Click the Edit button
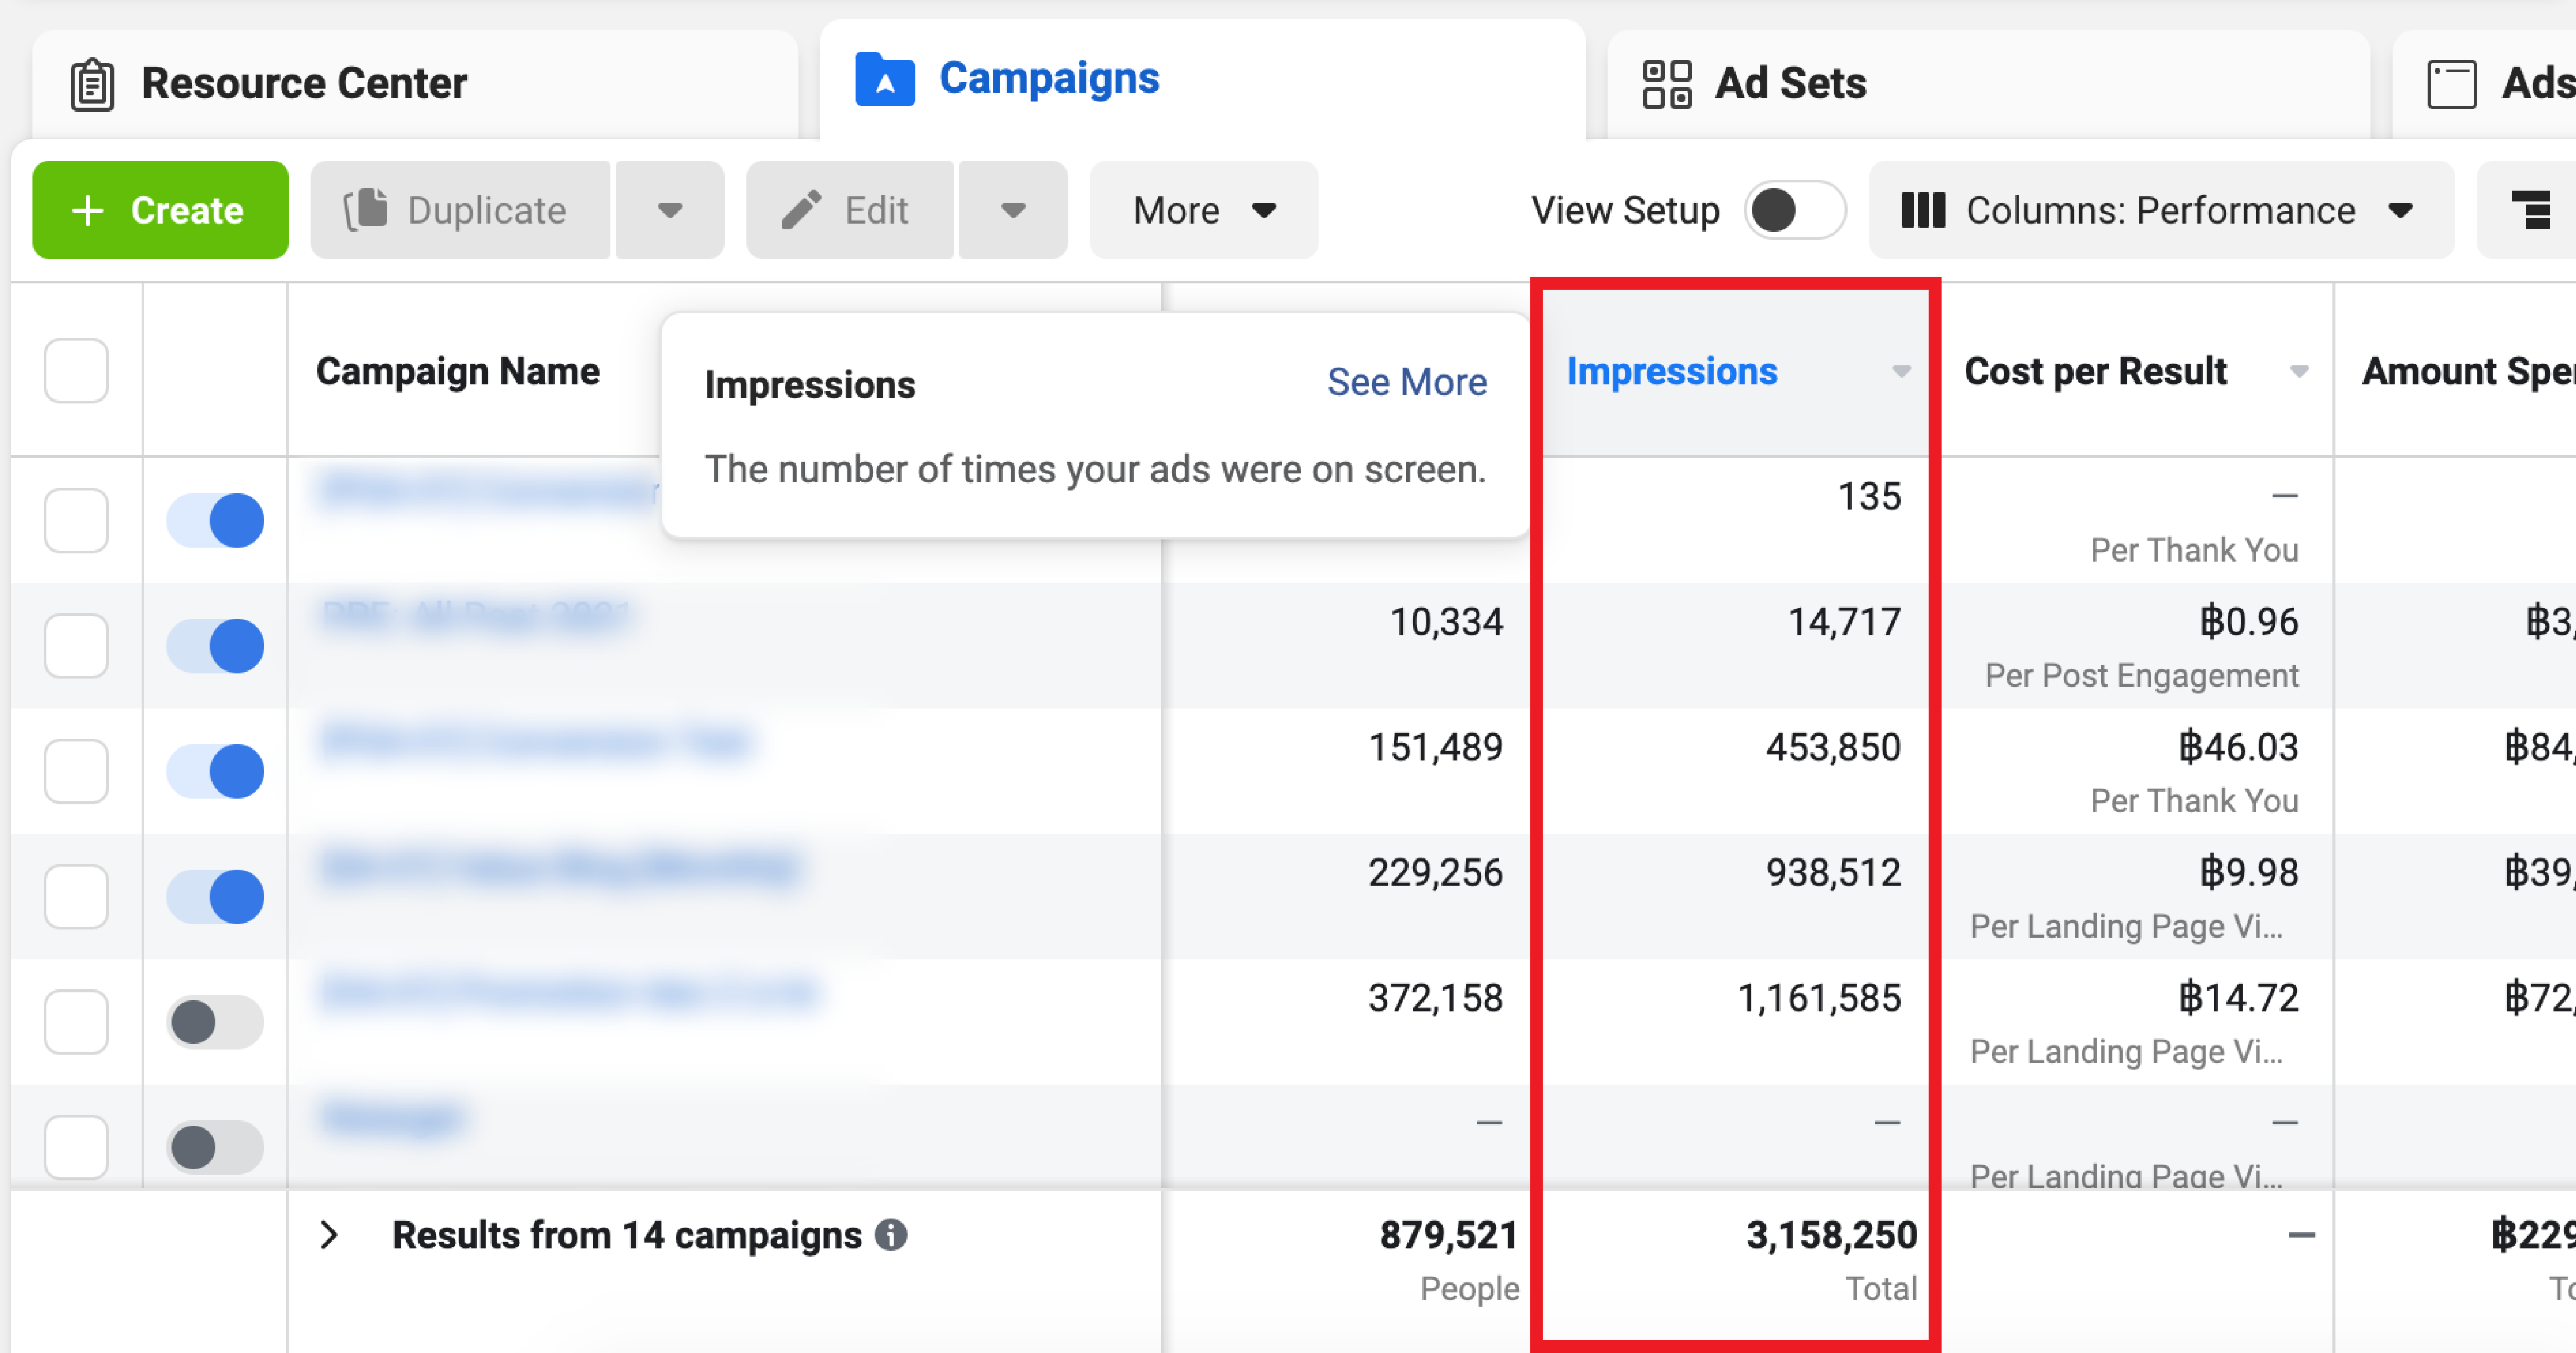Image resolution: width=2576 pixels, height=1353 pixels. (x=849, y=210)
